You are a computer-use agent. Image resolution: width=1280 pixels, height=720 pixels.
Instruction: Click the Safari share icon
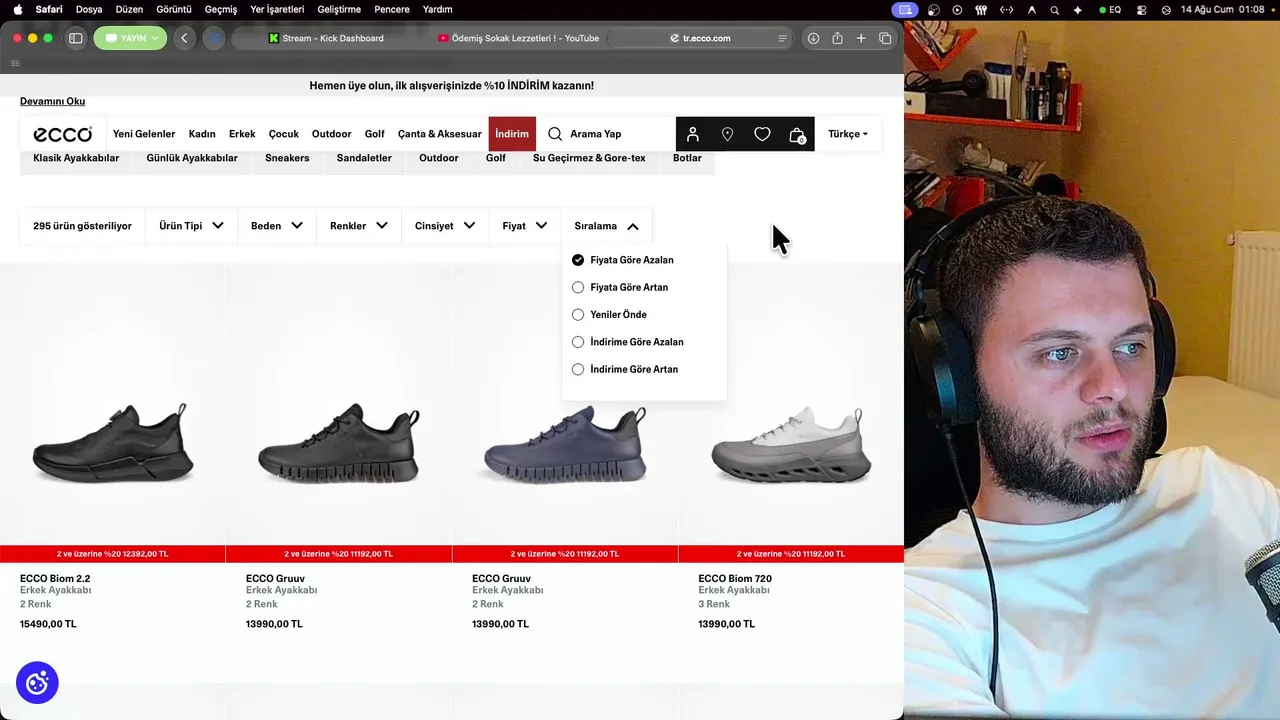[837, 38]
